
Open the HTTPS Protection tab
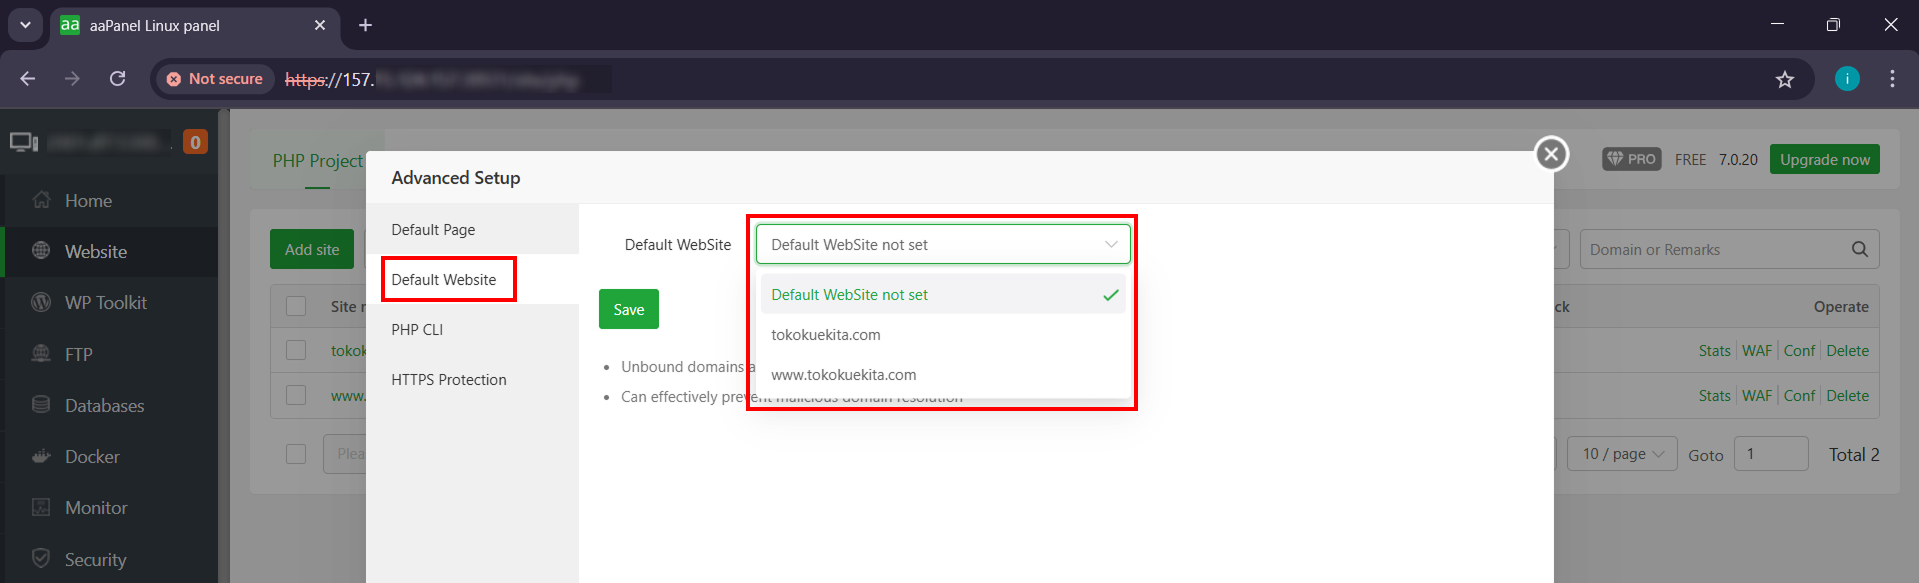tap(472, 379)
